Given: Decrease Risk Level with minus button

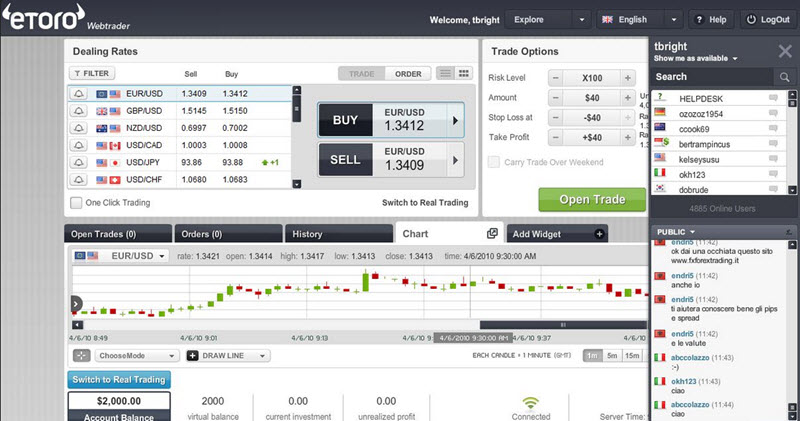Looking at the screenshot, I should coord(556,78).
